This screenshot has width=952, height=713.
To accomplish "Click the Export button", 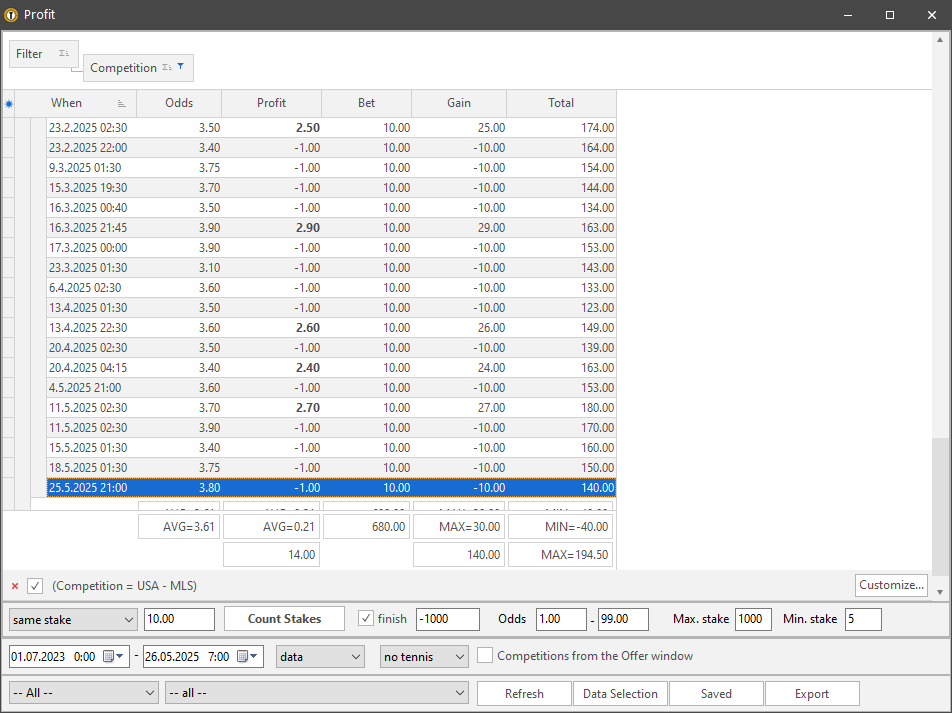I will 811,693.
